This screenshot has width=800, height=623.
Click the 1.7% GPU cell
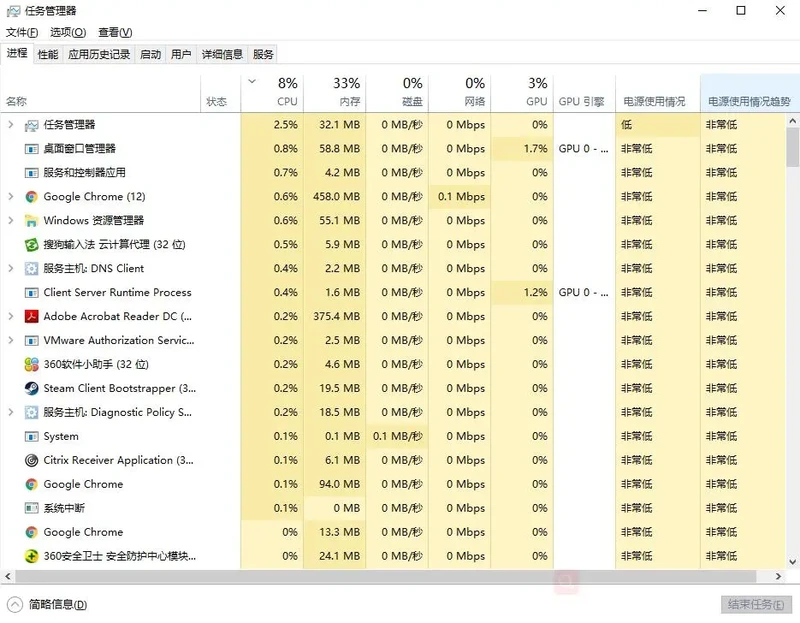tap(522, 149)
